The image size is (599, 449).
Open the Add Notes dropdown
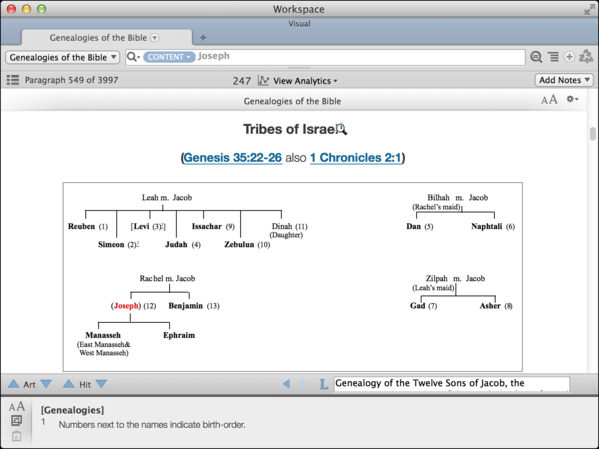tap(564, 80)
